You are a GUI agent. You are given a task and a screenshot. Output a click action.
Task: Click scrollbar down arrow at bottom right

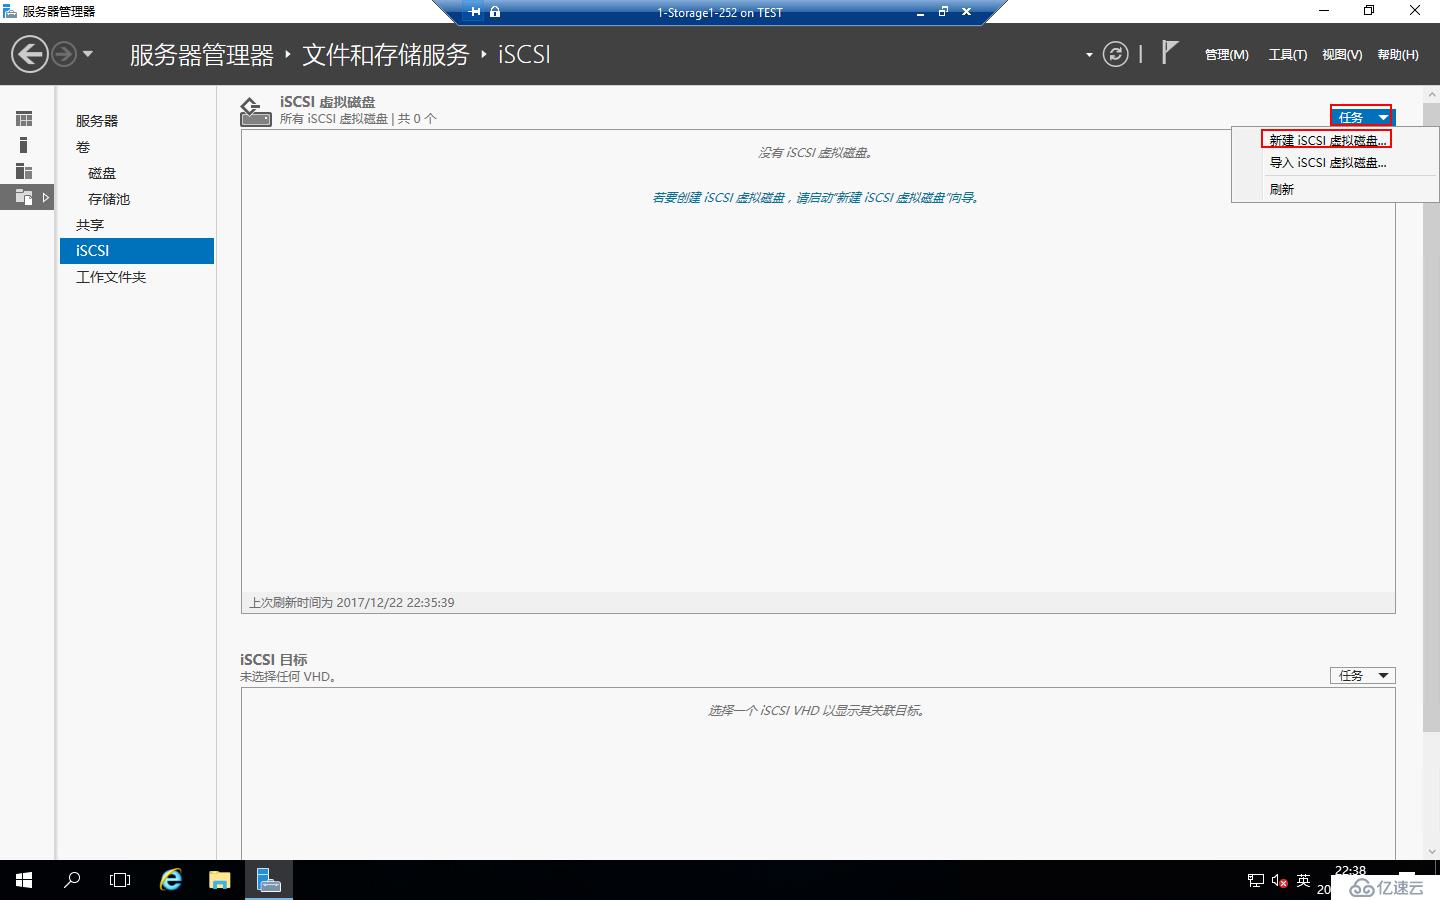(1431, 851)
